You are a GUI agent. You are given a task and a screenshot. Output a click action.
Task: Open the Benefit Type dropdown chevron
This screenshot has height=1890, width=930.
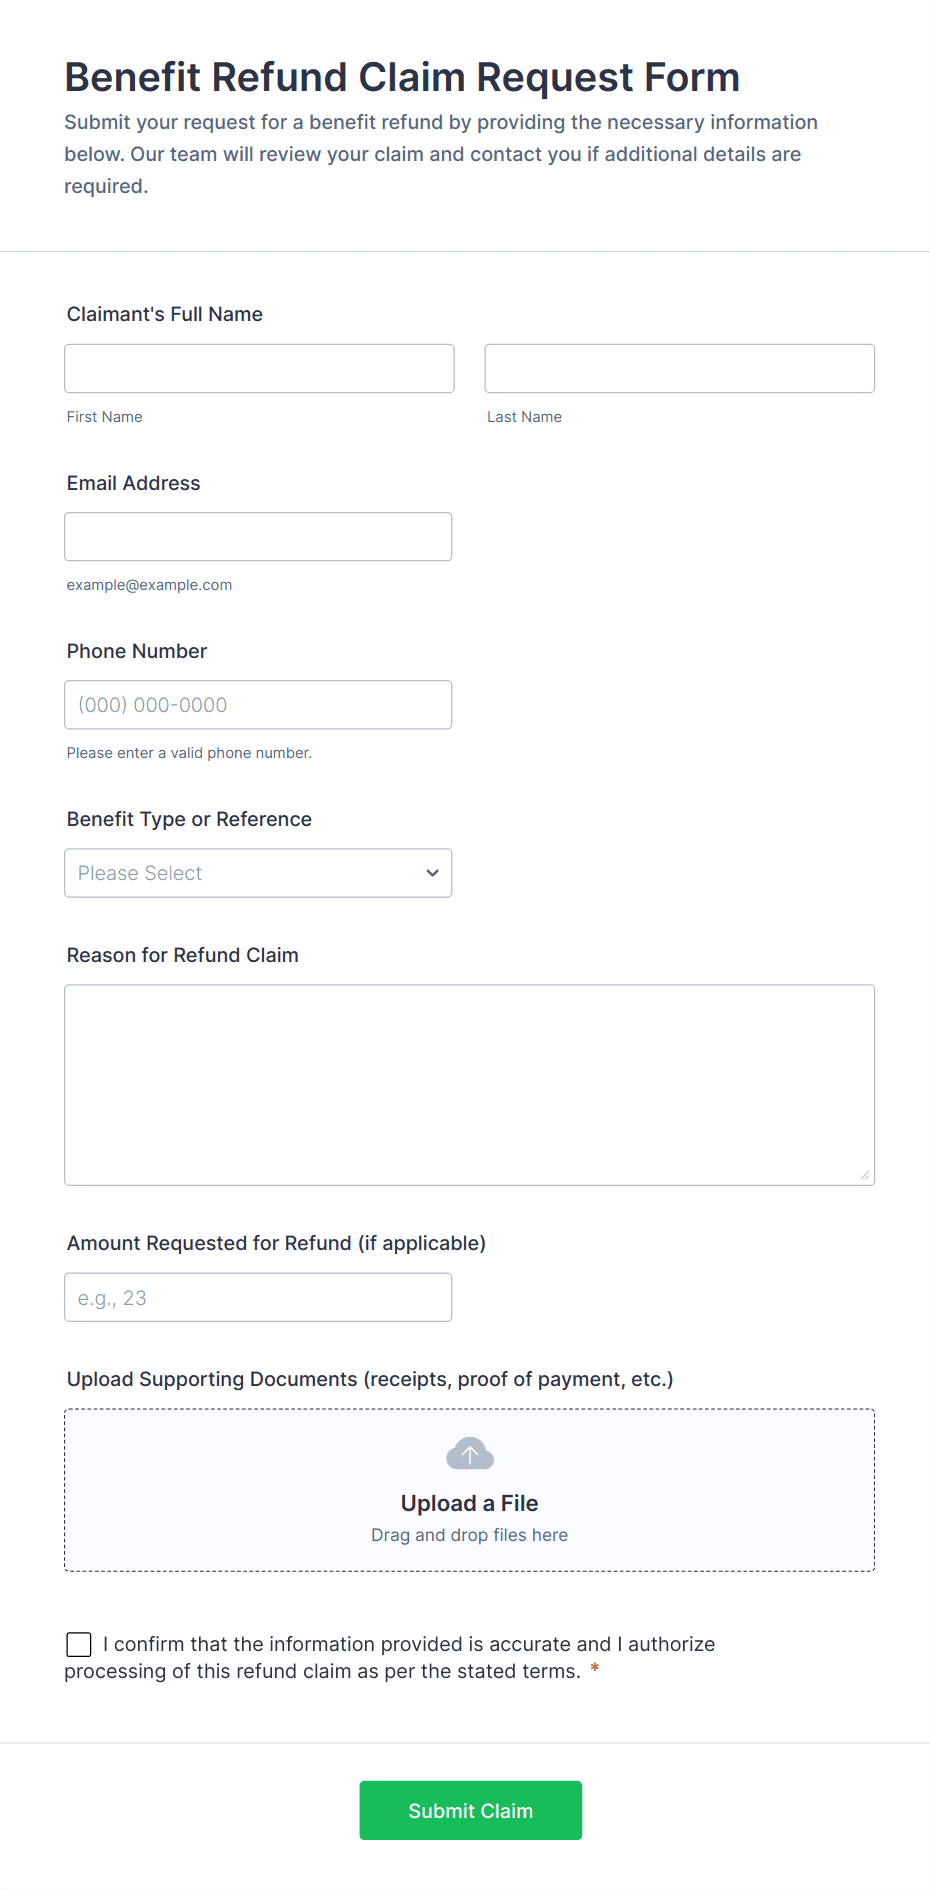432,873
